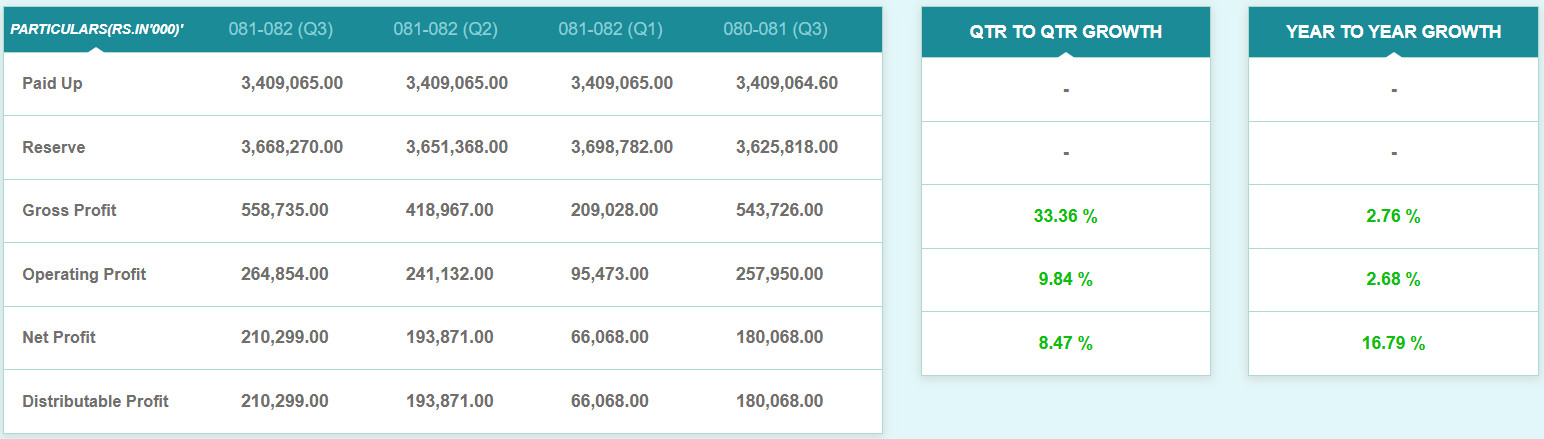Screen dimensions: 1544x439
Task: Click the 9.84 % quarterly growth value
Action: [1066, 280]
